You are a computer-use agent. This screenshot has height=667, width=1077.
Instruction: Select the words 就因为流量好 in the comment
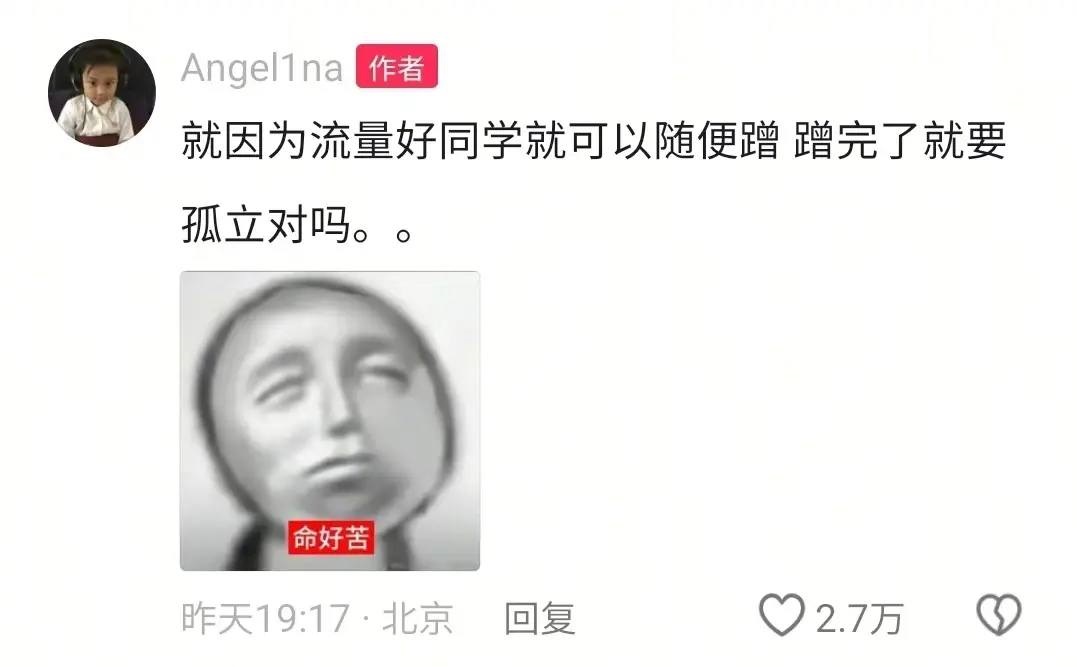coord(310,141)
